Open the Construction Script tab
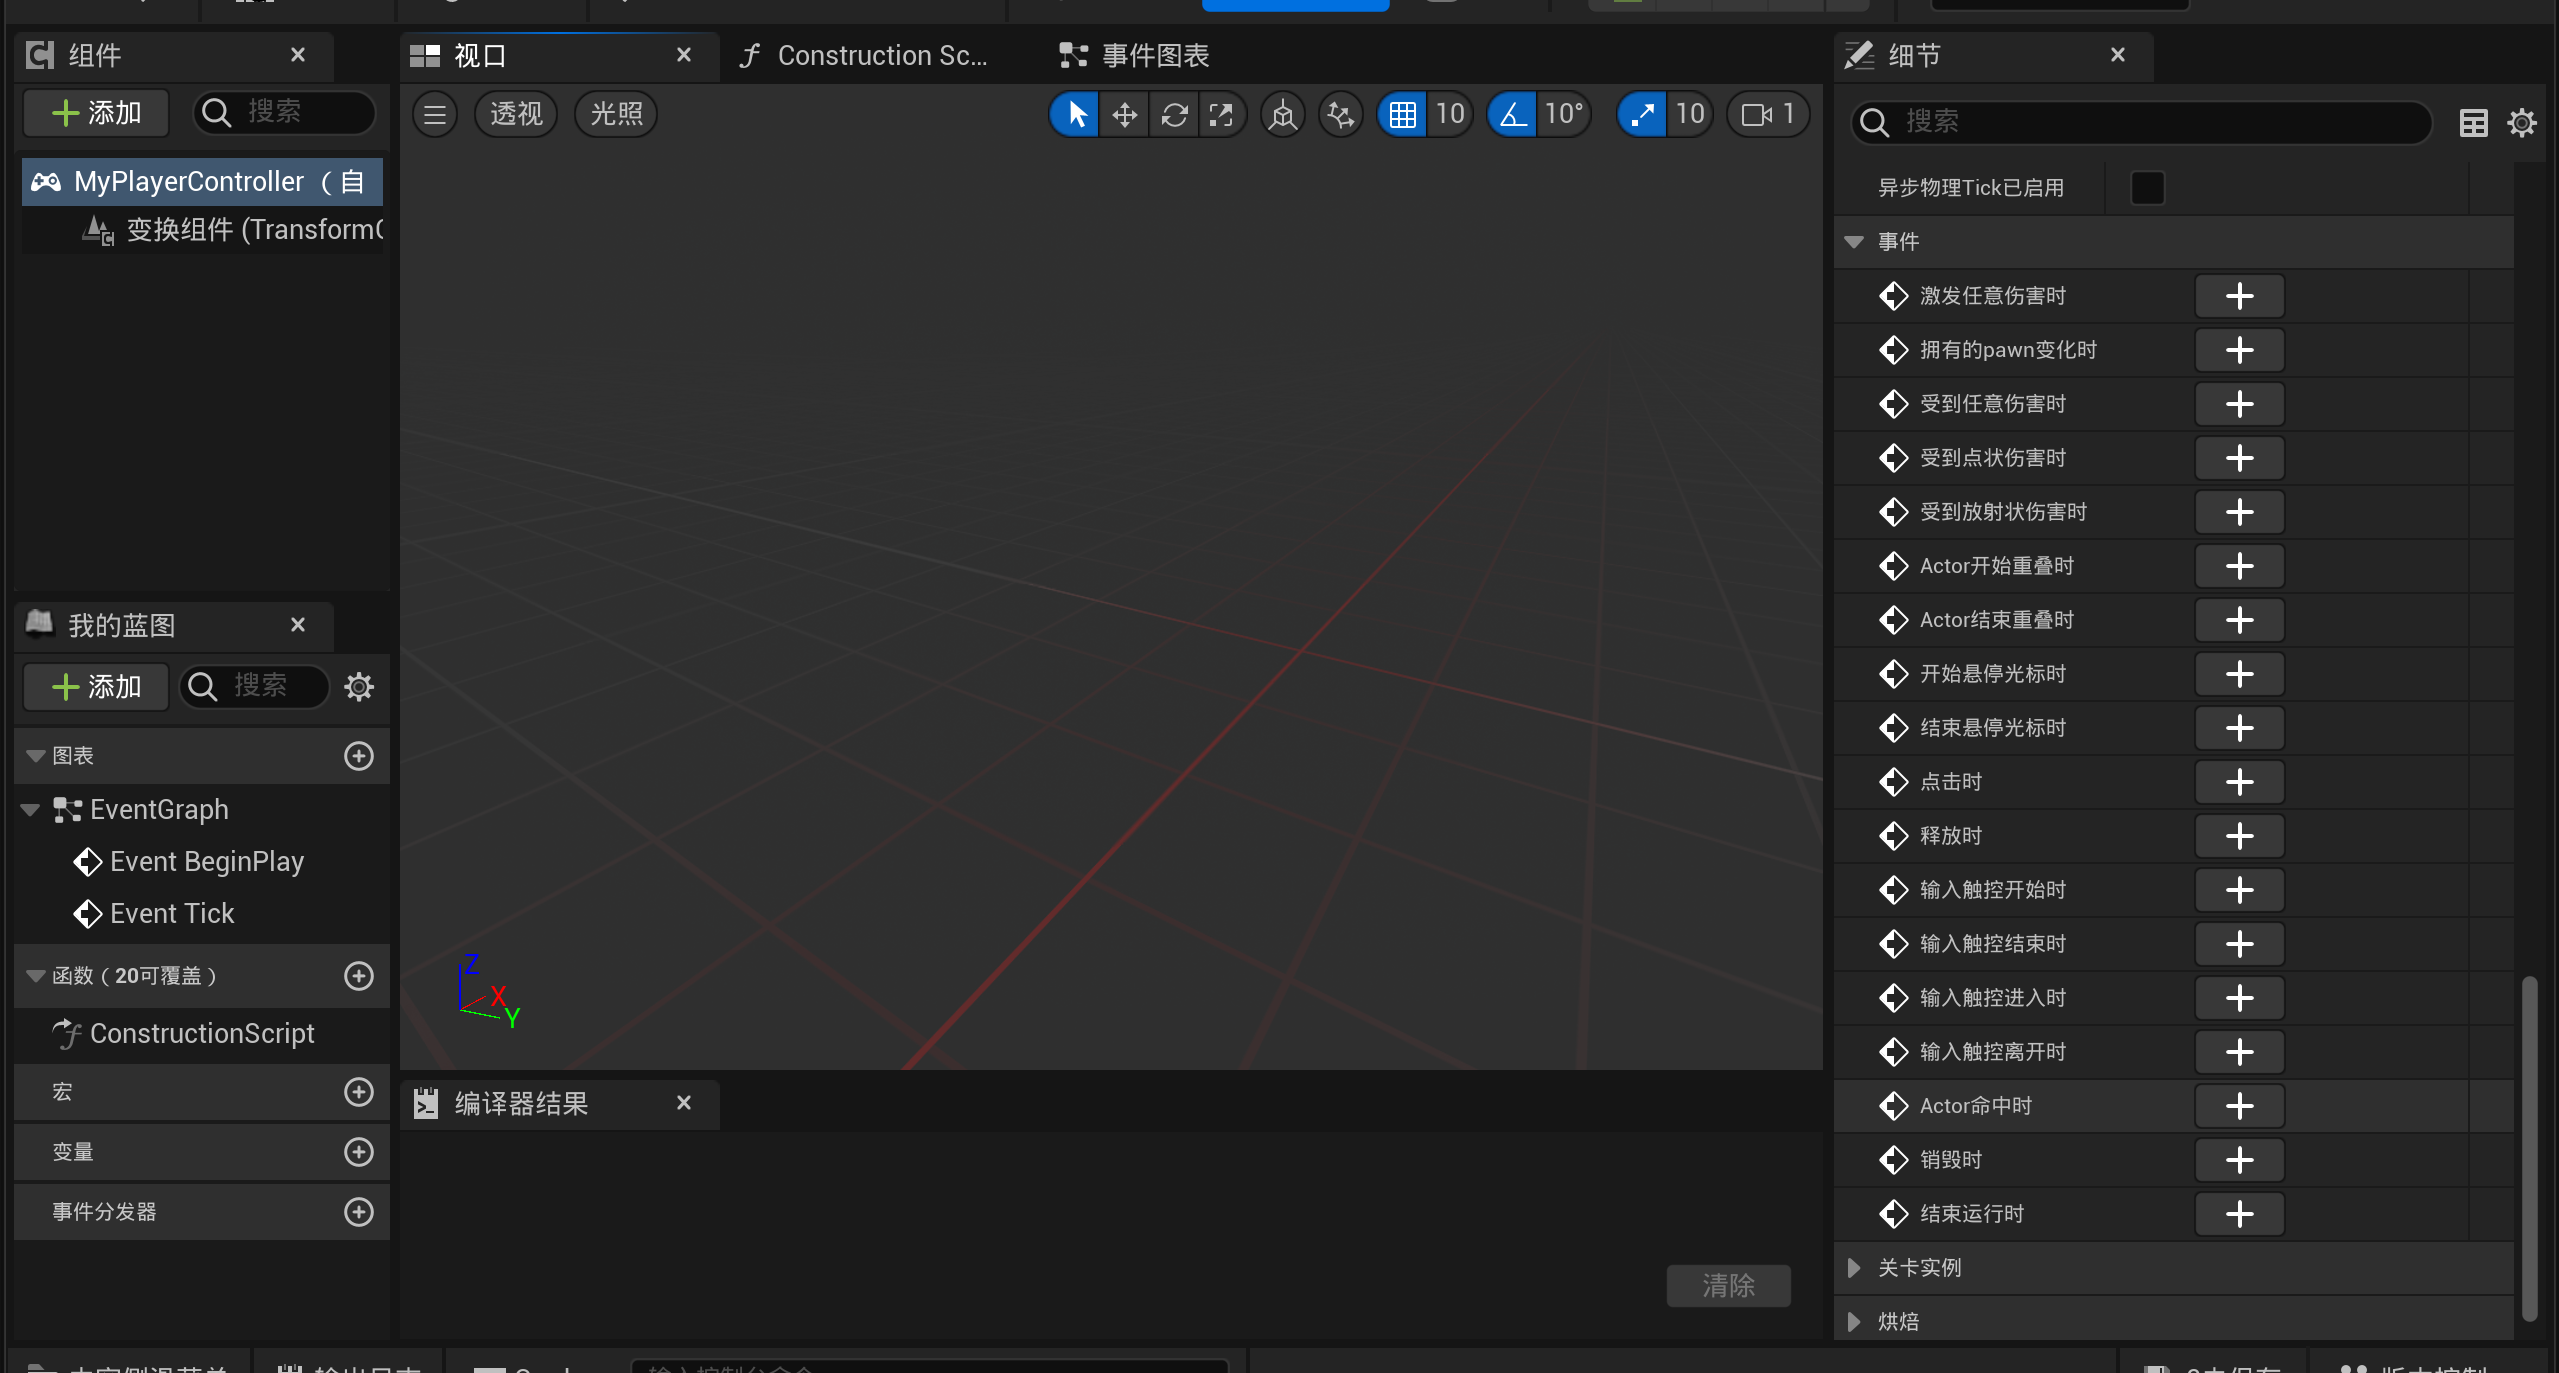 coord(865,56)
